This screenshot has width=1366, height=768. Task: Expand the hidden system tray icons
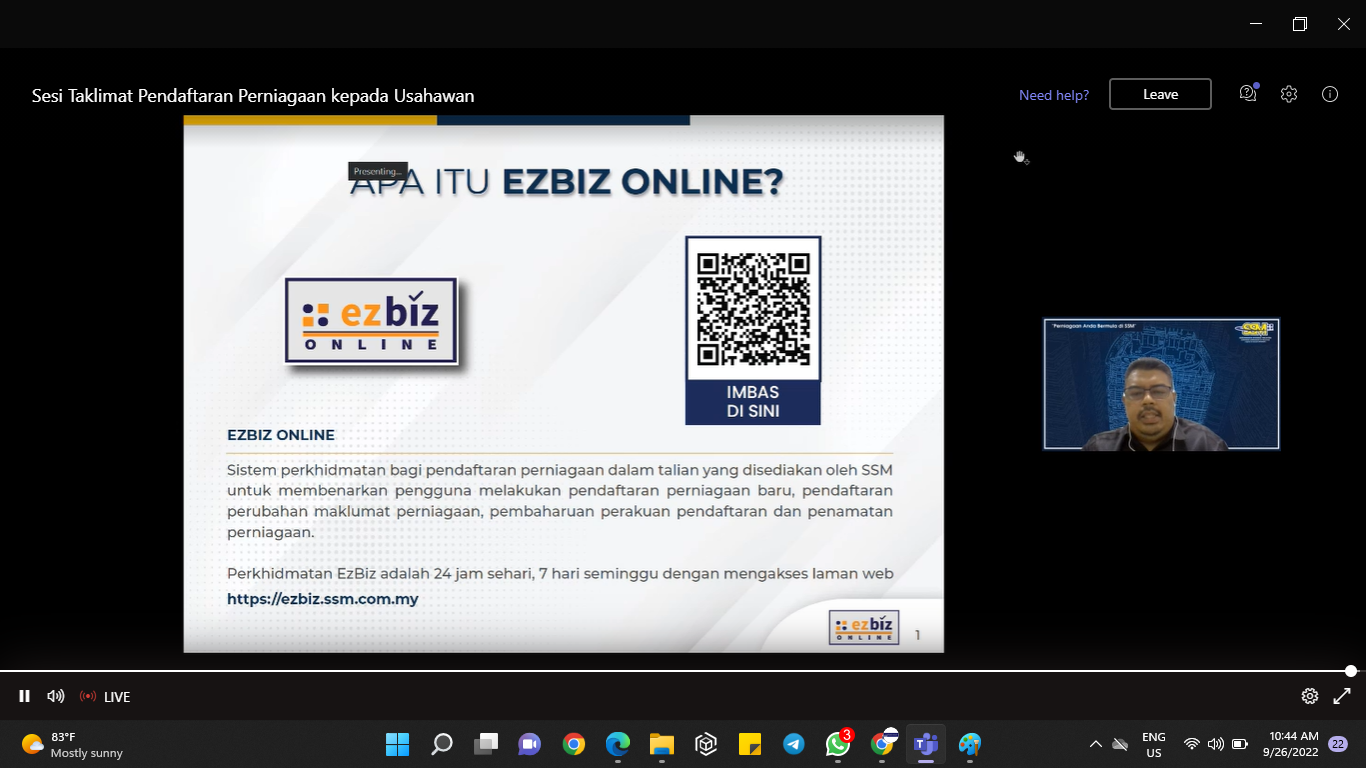pos(1096,744)
